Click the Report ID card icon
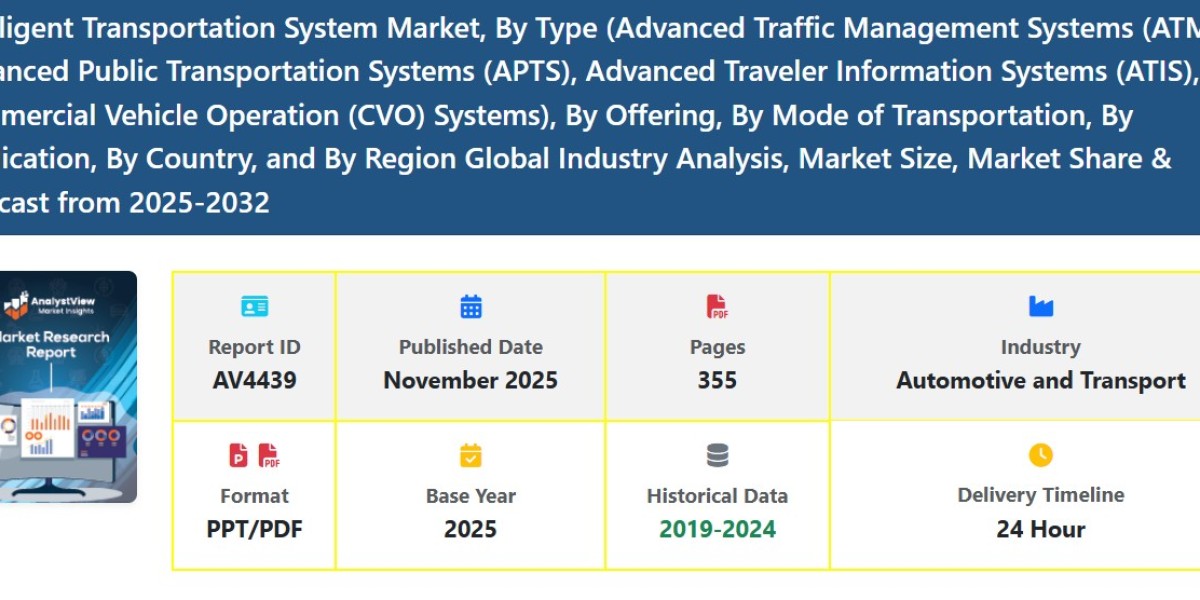1200x600 pixels. pos(254,306)
